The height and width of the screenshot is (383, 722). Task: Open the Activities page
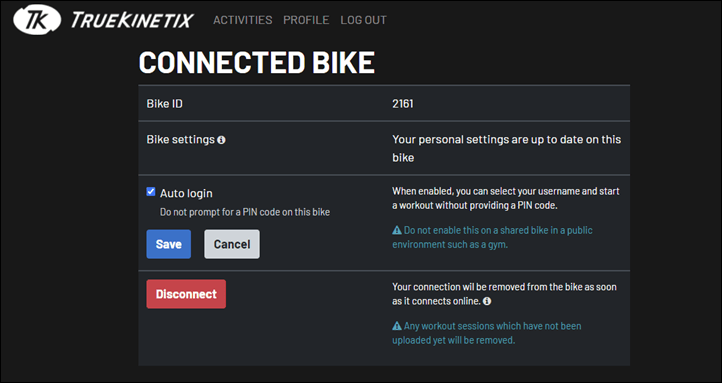pos(243,20)
